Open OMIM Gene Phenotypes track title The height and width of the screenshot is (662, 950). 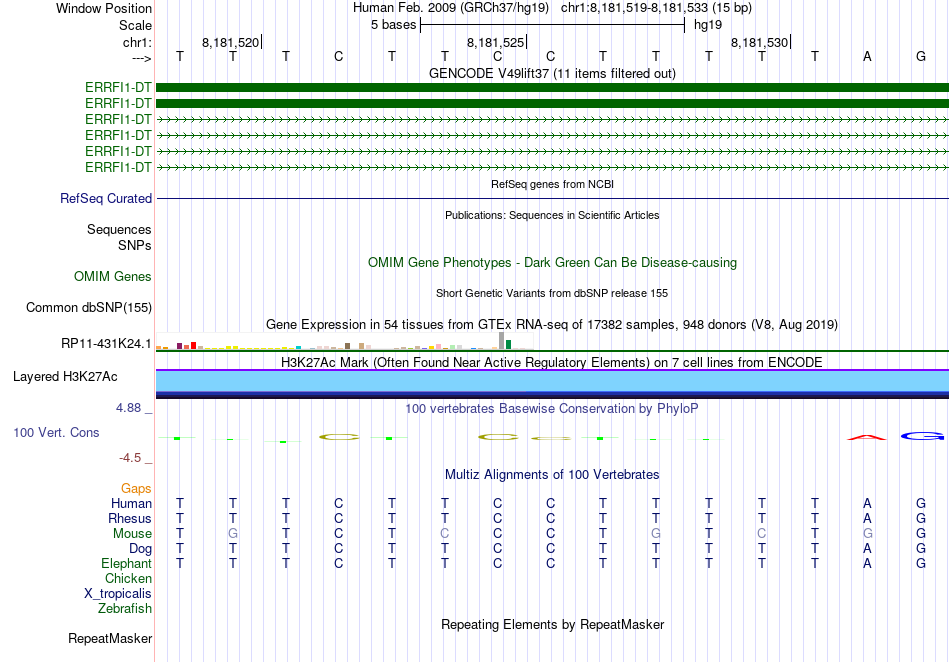[552, 262]
